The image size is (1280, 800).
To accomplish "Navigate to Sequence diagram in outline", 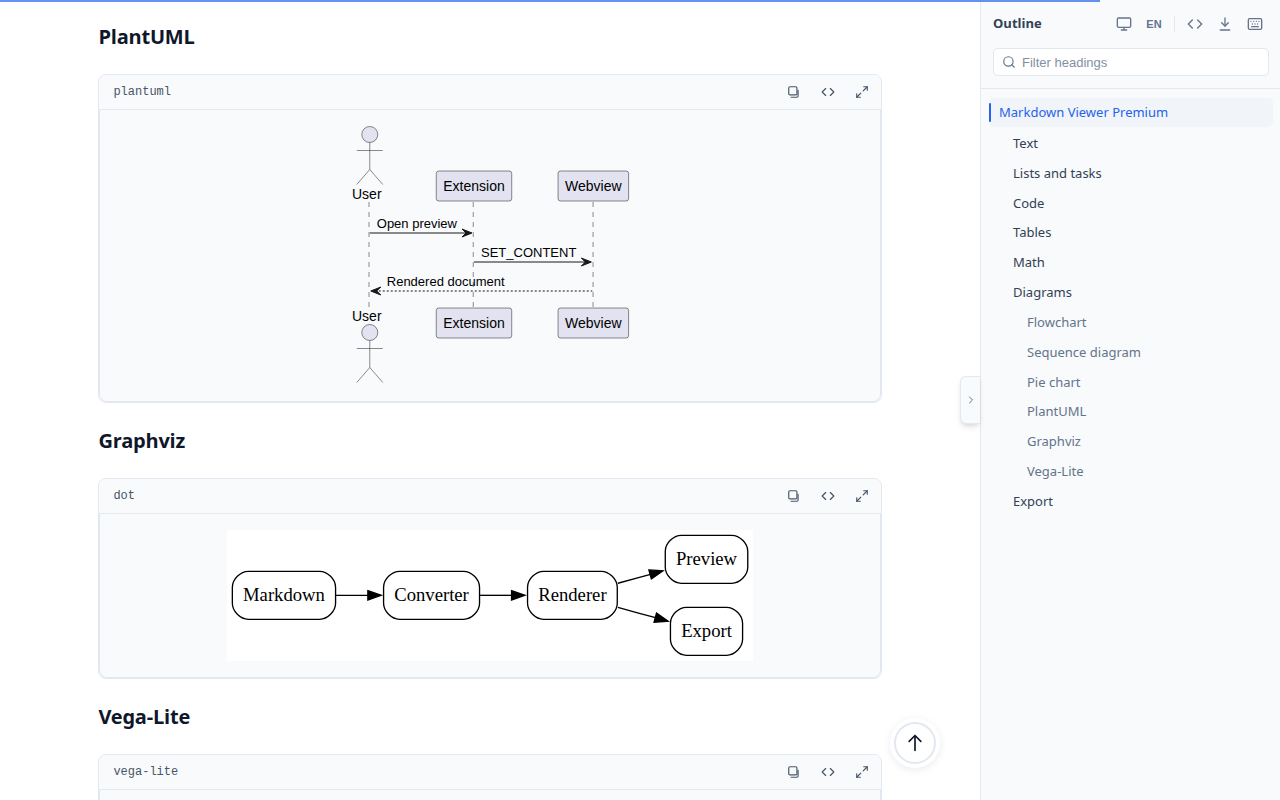I will click(1083, 352).
